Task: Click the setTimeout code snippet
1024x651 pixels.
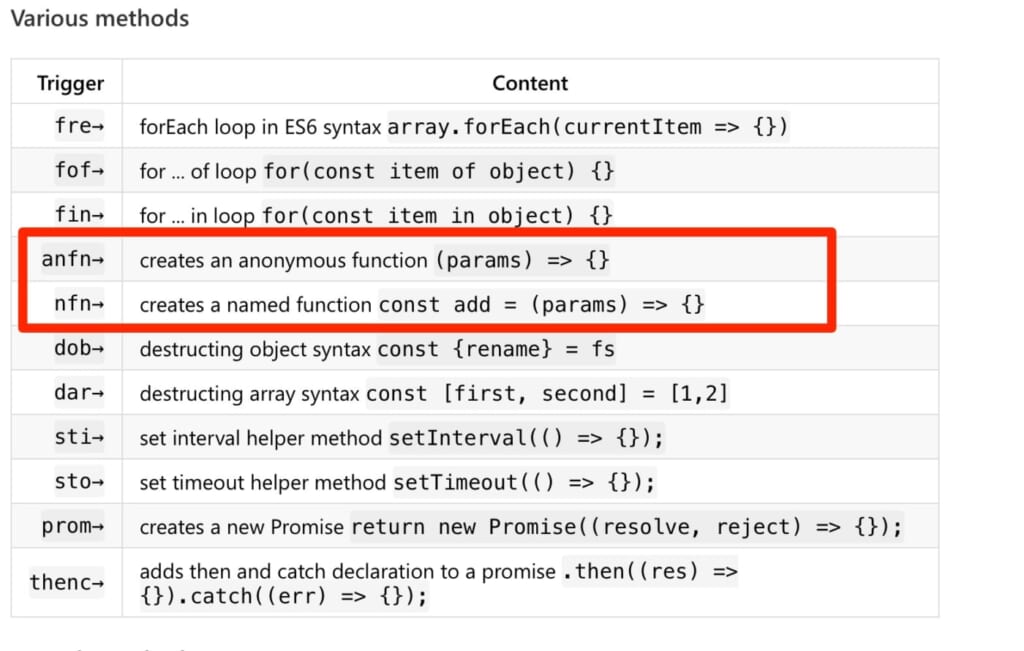Action: (x=524, y=483)
